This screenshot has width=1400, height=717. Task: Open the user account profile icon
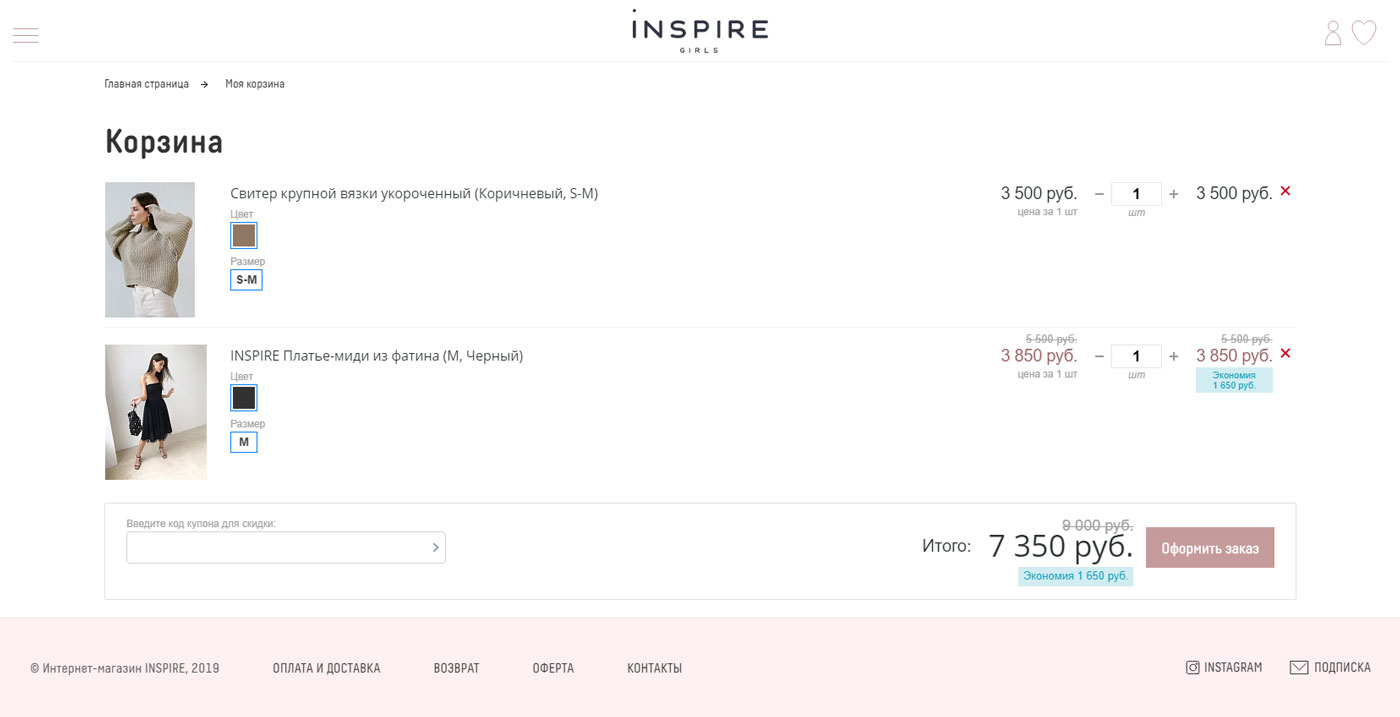(1333, 33)
